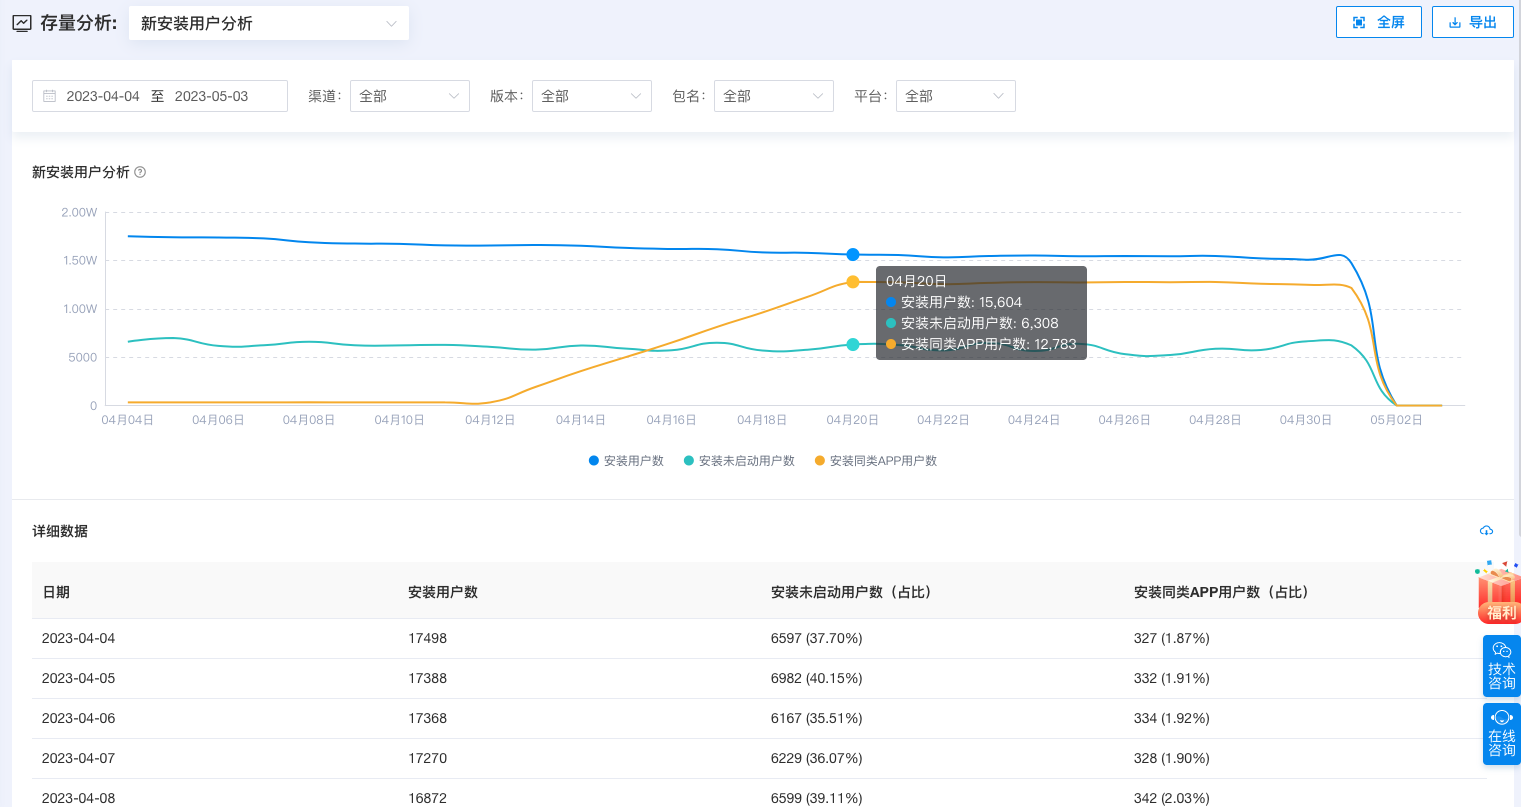Open the 版本 version dropdown

coord(592,96)
